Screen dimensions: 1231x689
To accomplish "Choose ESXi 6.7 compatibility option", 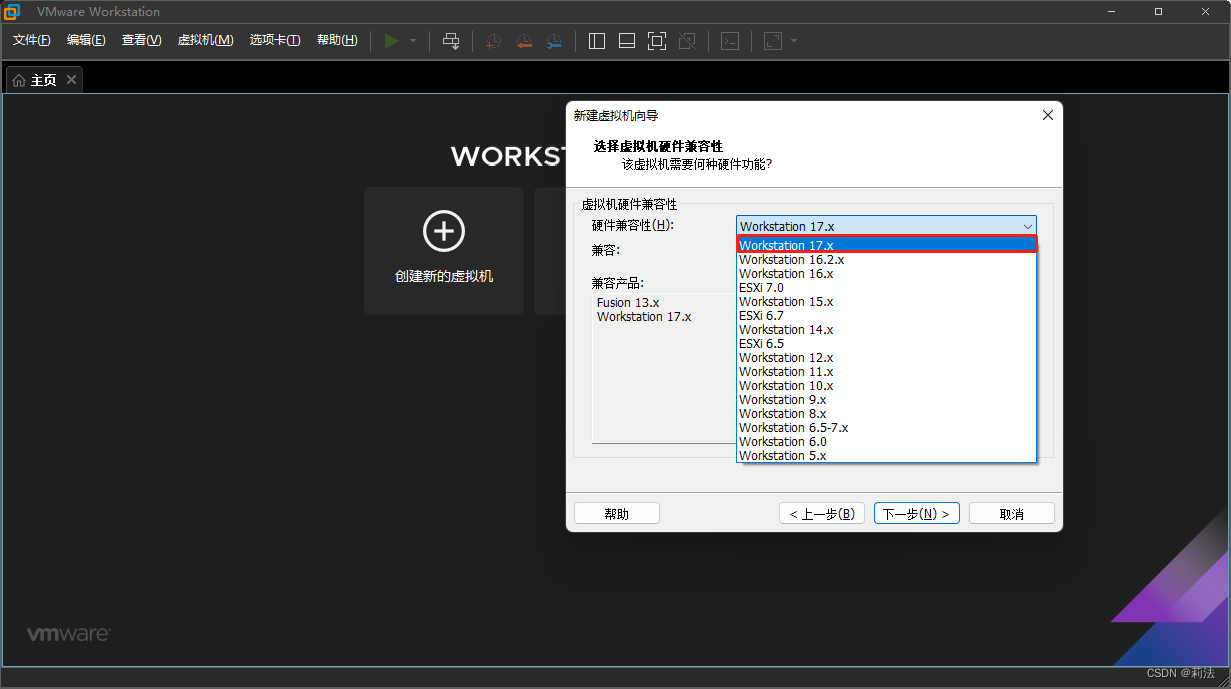I will click(x=886, y=315).
